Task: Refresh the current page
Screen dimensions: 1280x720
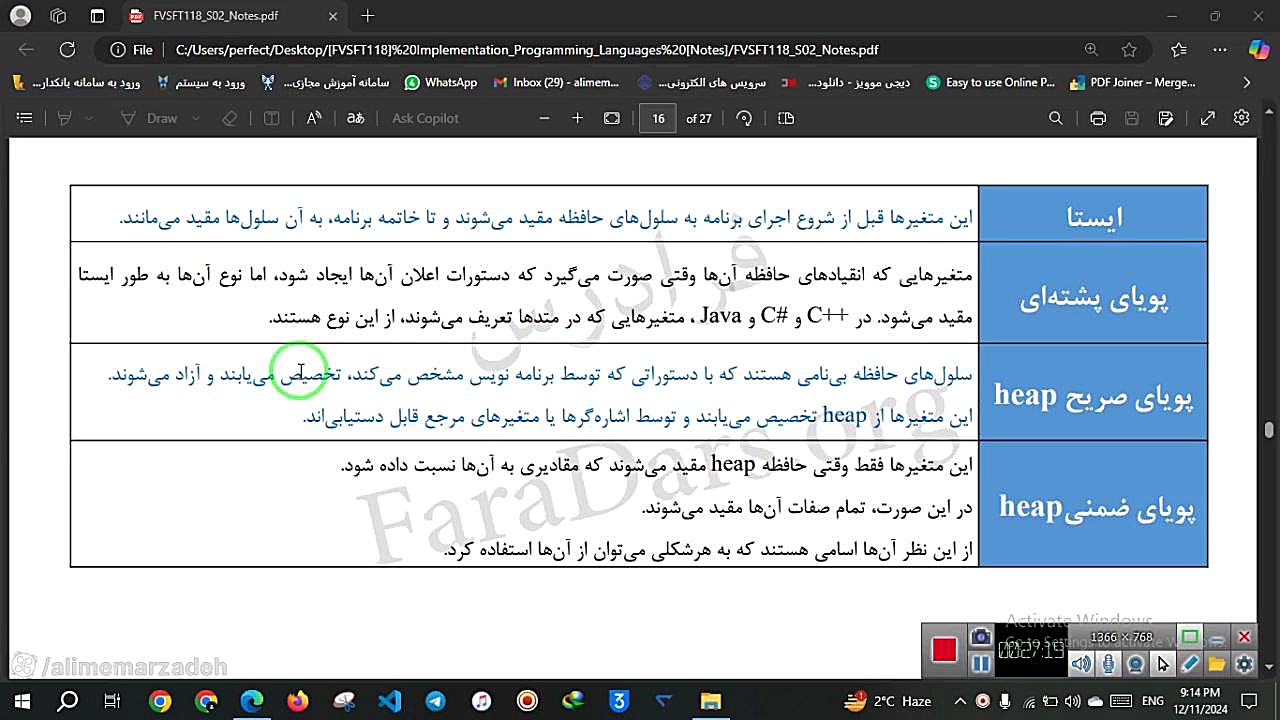Action: 67,50
